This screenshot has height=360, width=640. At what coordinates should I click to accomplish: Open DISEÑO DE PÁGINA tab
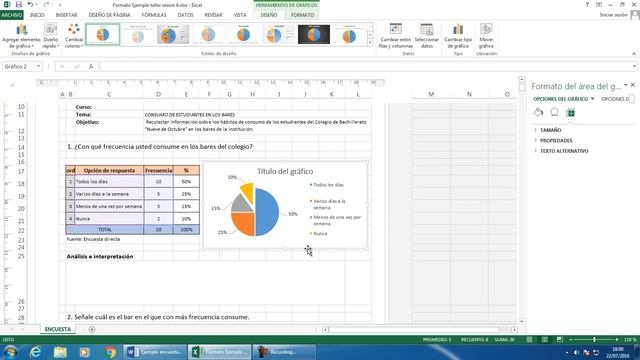pyautogui.click(x=109, y=15)
